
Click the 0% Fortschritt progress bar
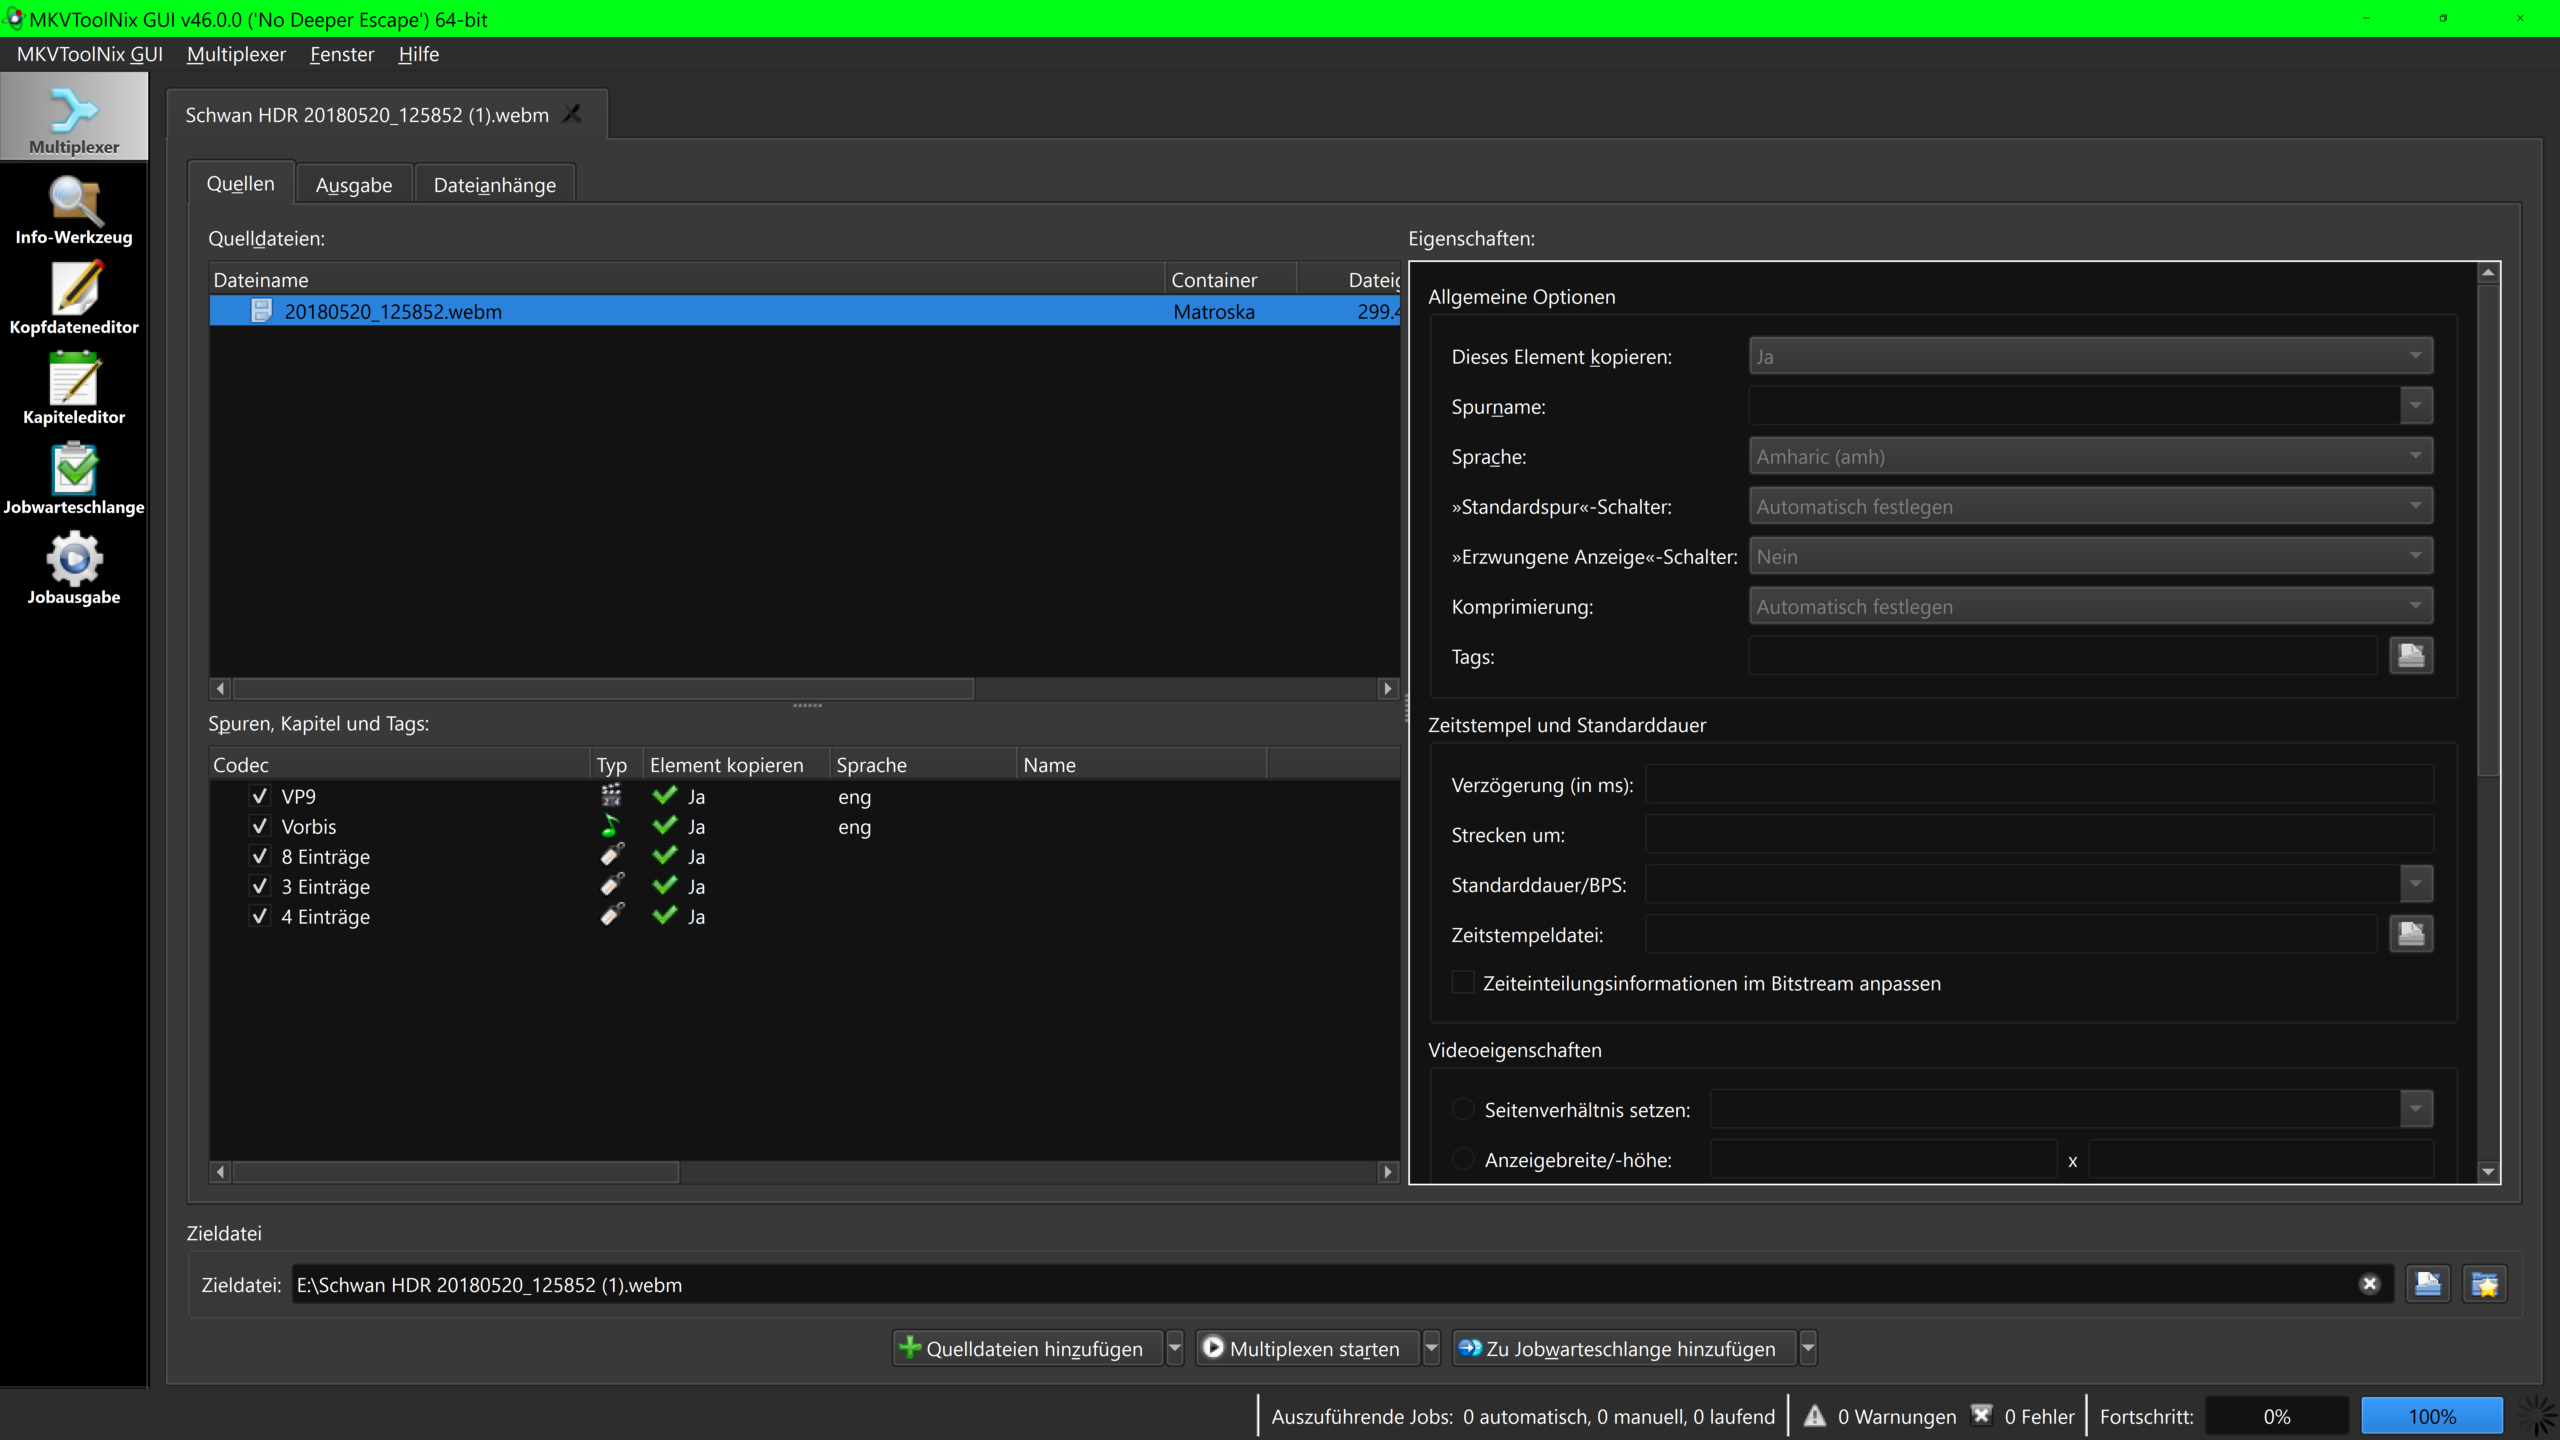[2276, 1416]
